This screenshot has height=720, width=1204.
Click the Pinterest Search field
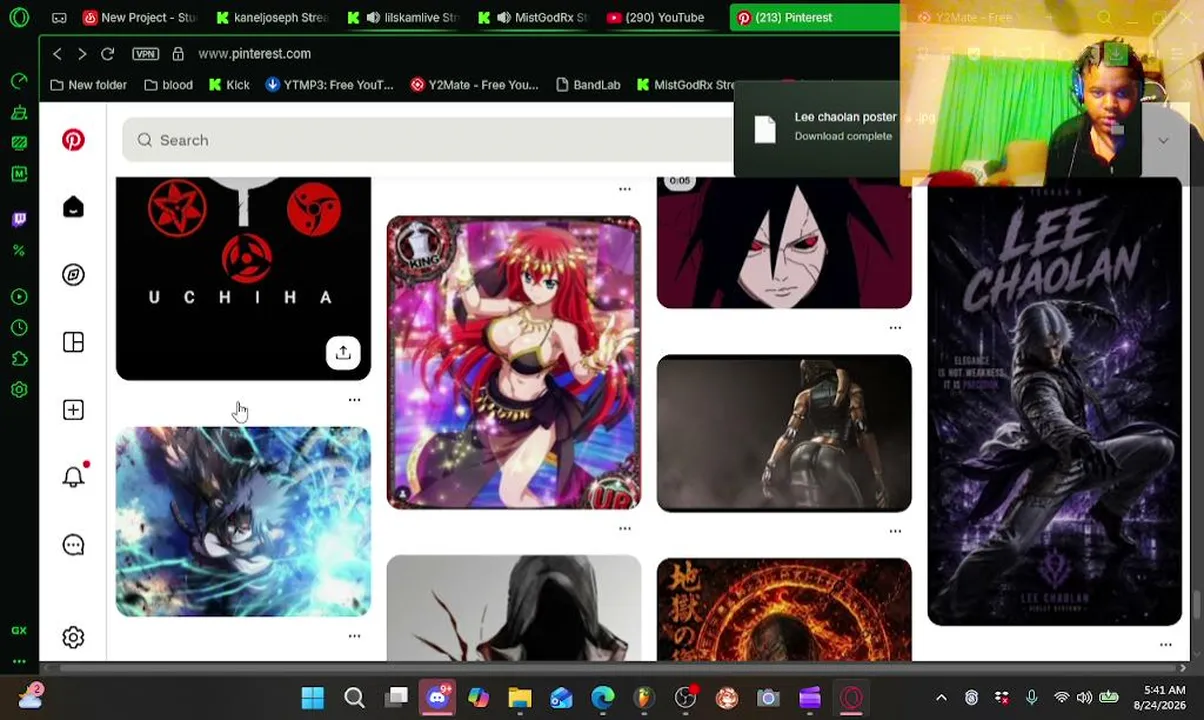(430, 140)
